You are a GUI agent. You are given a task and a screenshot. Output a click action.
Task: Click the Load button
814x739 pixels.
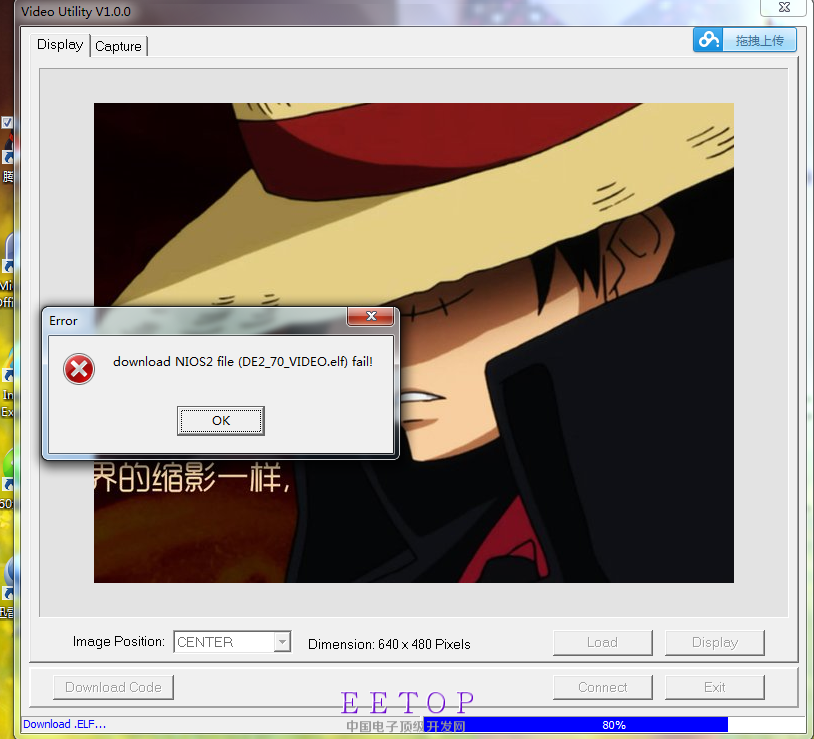coord(602,642)
